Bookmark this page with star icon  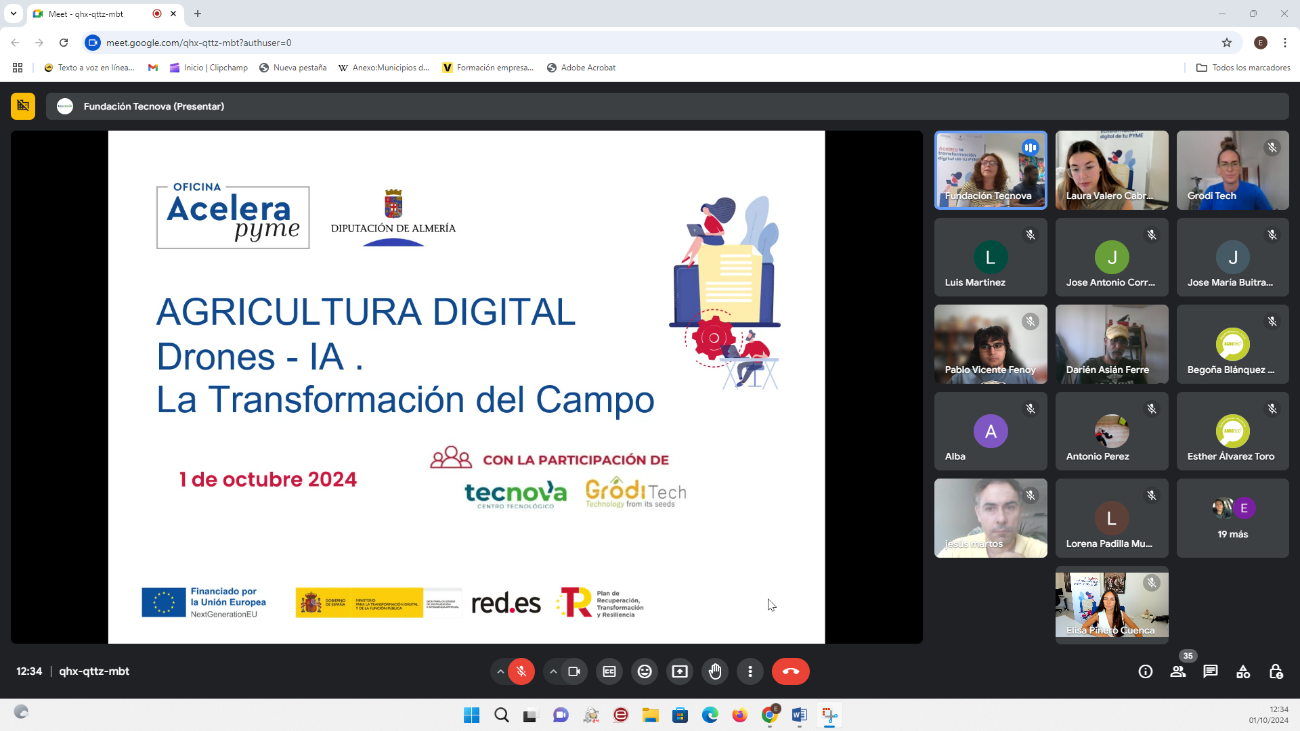click(1226, 43)
